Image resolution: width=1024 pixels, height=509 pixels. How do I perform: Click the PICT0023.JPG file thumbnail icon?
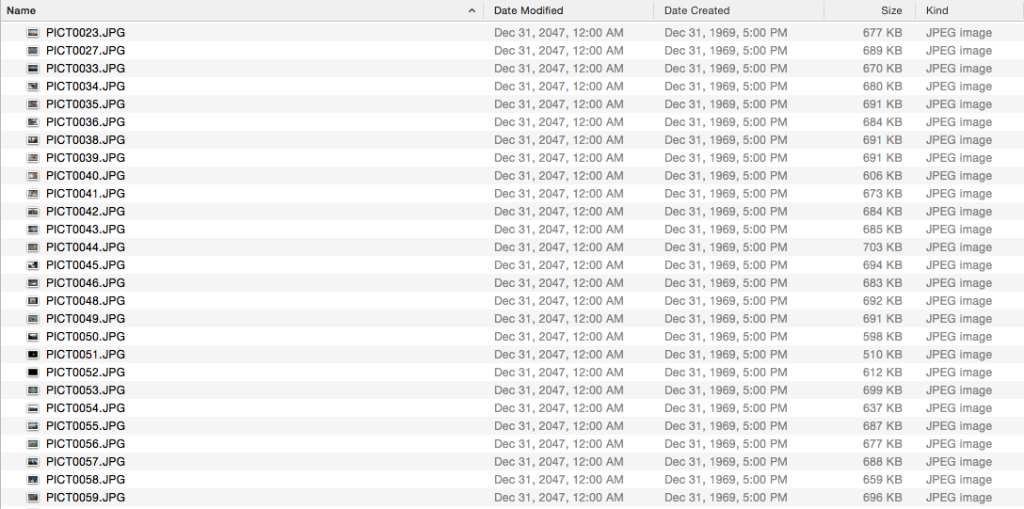click(33, 33)
